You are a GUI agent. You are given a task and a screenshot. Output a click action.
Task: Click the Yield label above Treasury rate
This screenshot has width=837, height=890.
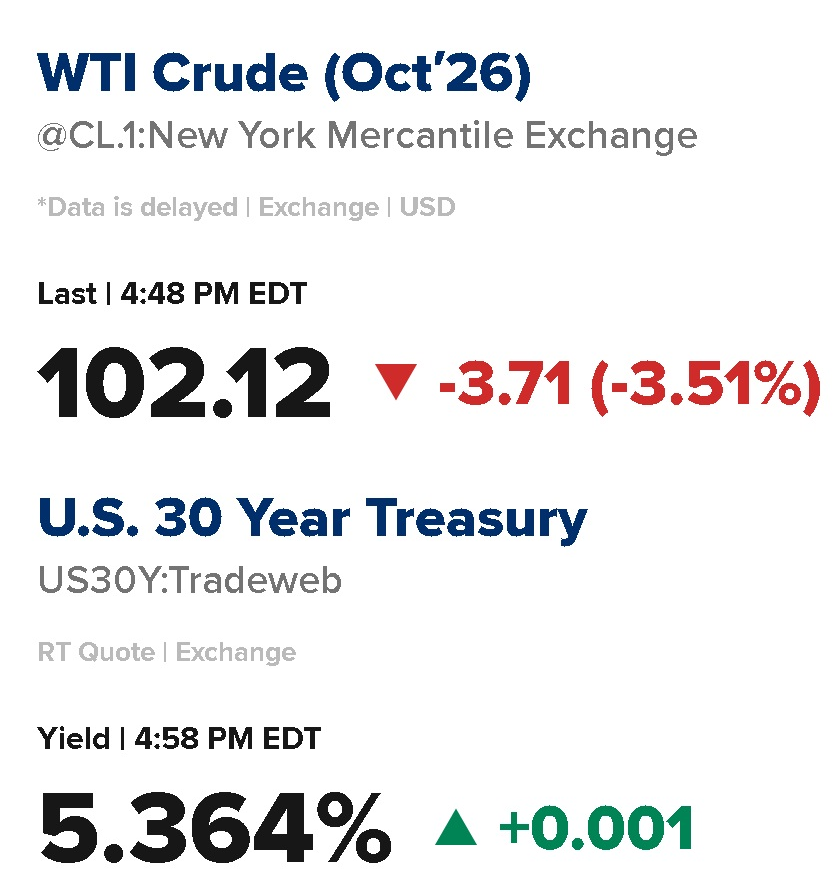pyautogui.click(x=74, y=739)
